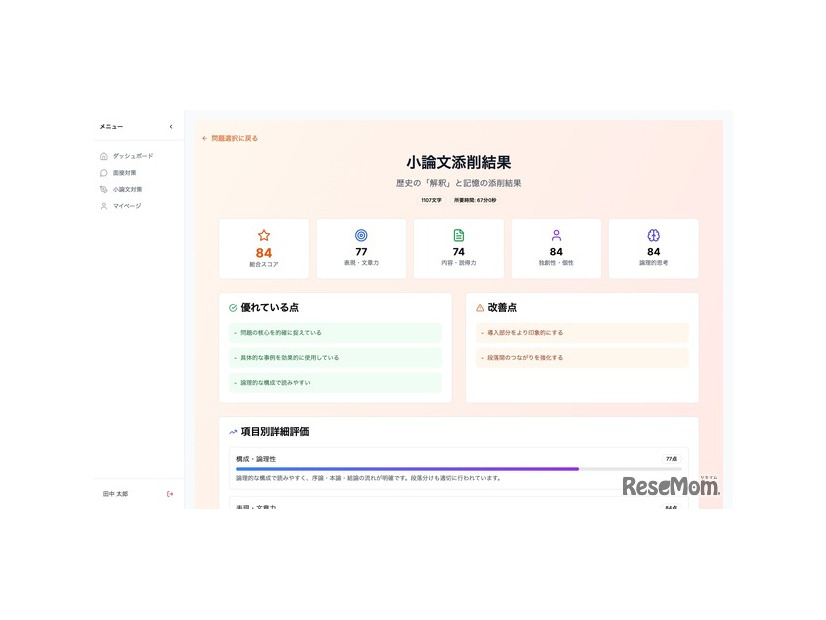826x620 pixels.
Task: Click the 構成・論理性 progress bar
Action: point(458,469)
